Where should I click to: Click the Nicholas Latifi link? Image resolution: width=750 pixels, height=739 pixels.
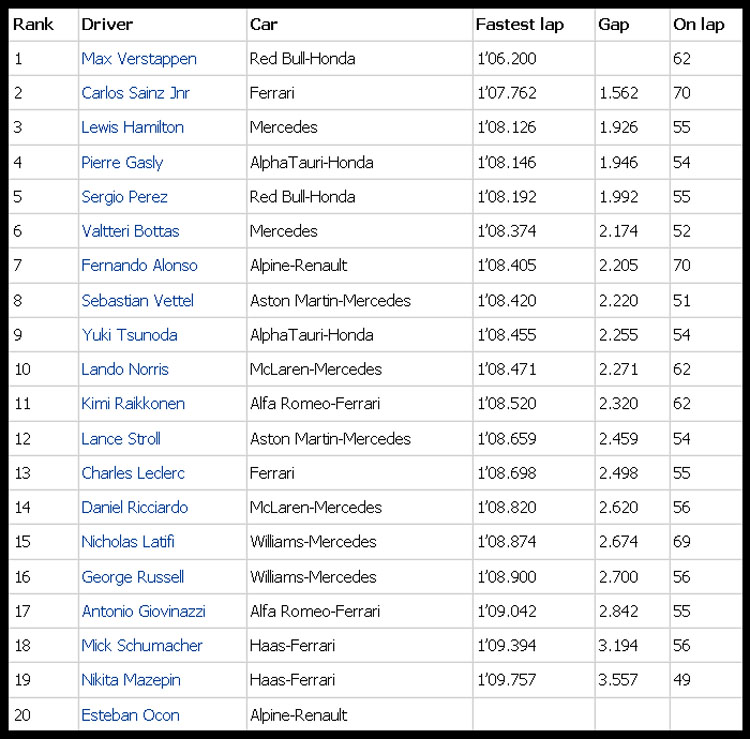pos(128,542)
